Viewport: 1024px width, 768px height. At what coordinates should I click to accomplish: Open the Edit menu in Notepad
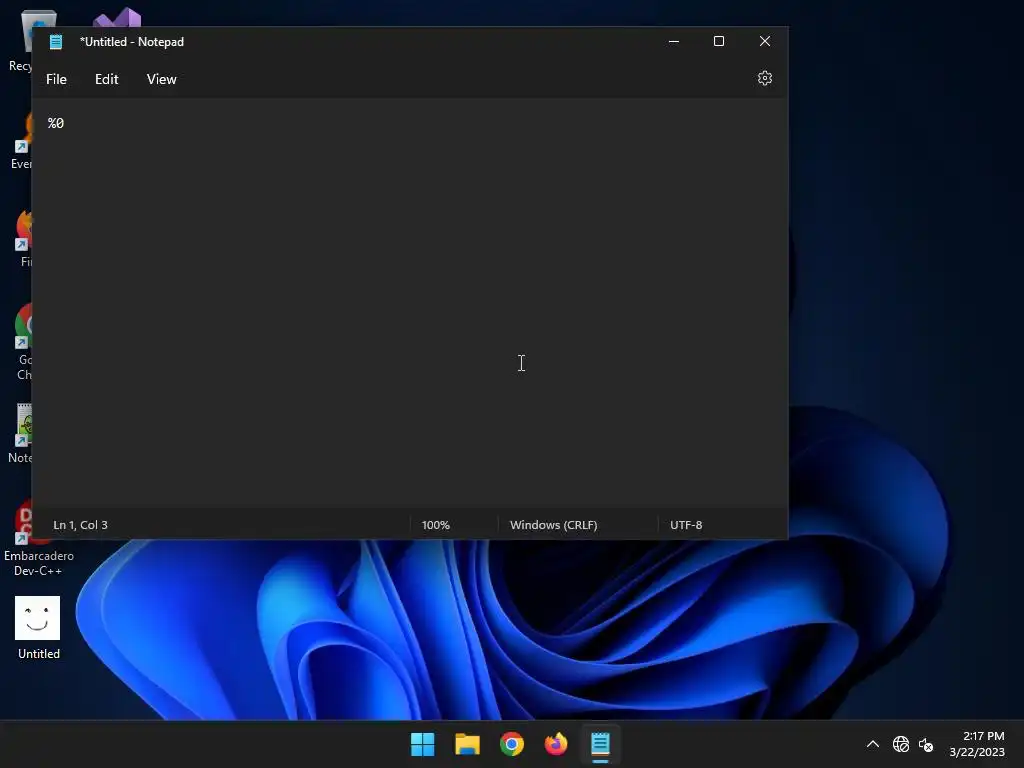pos(106,79)
